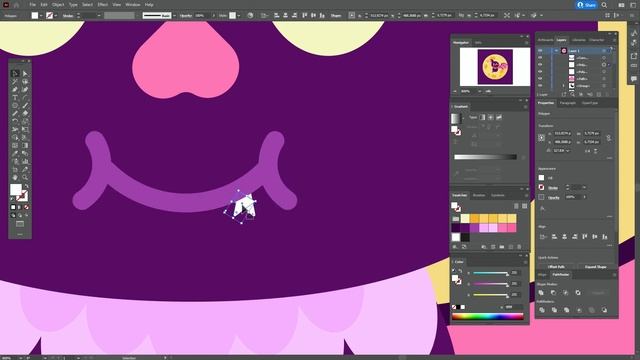Adjust the cyan slider in Color panel
This screenshot has height=360, width=640.
490,273
